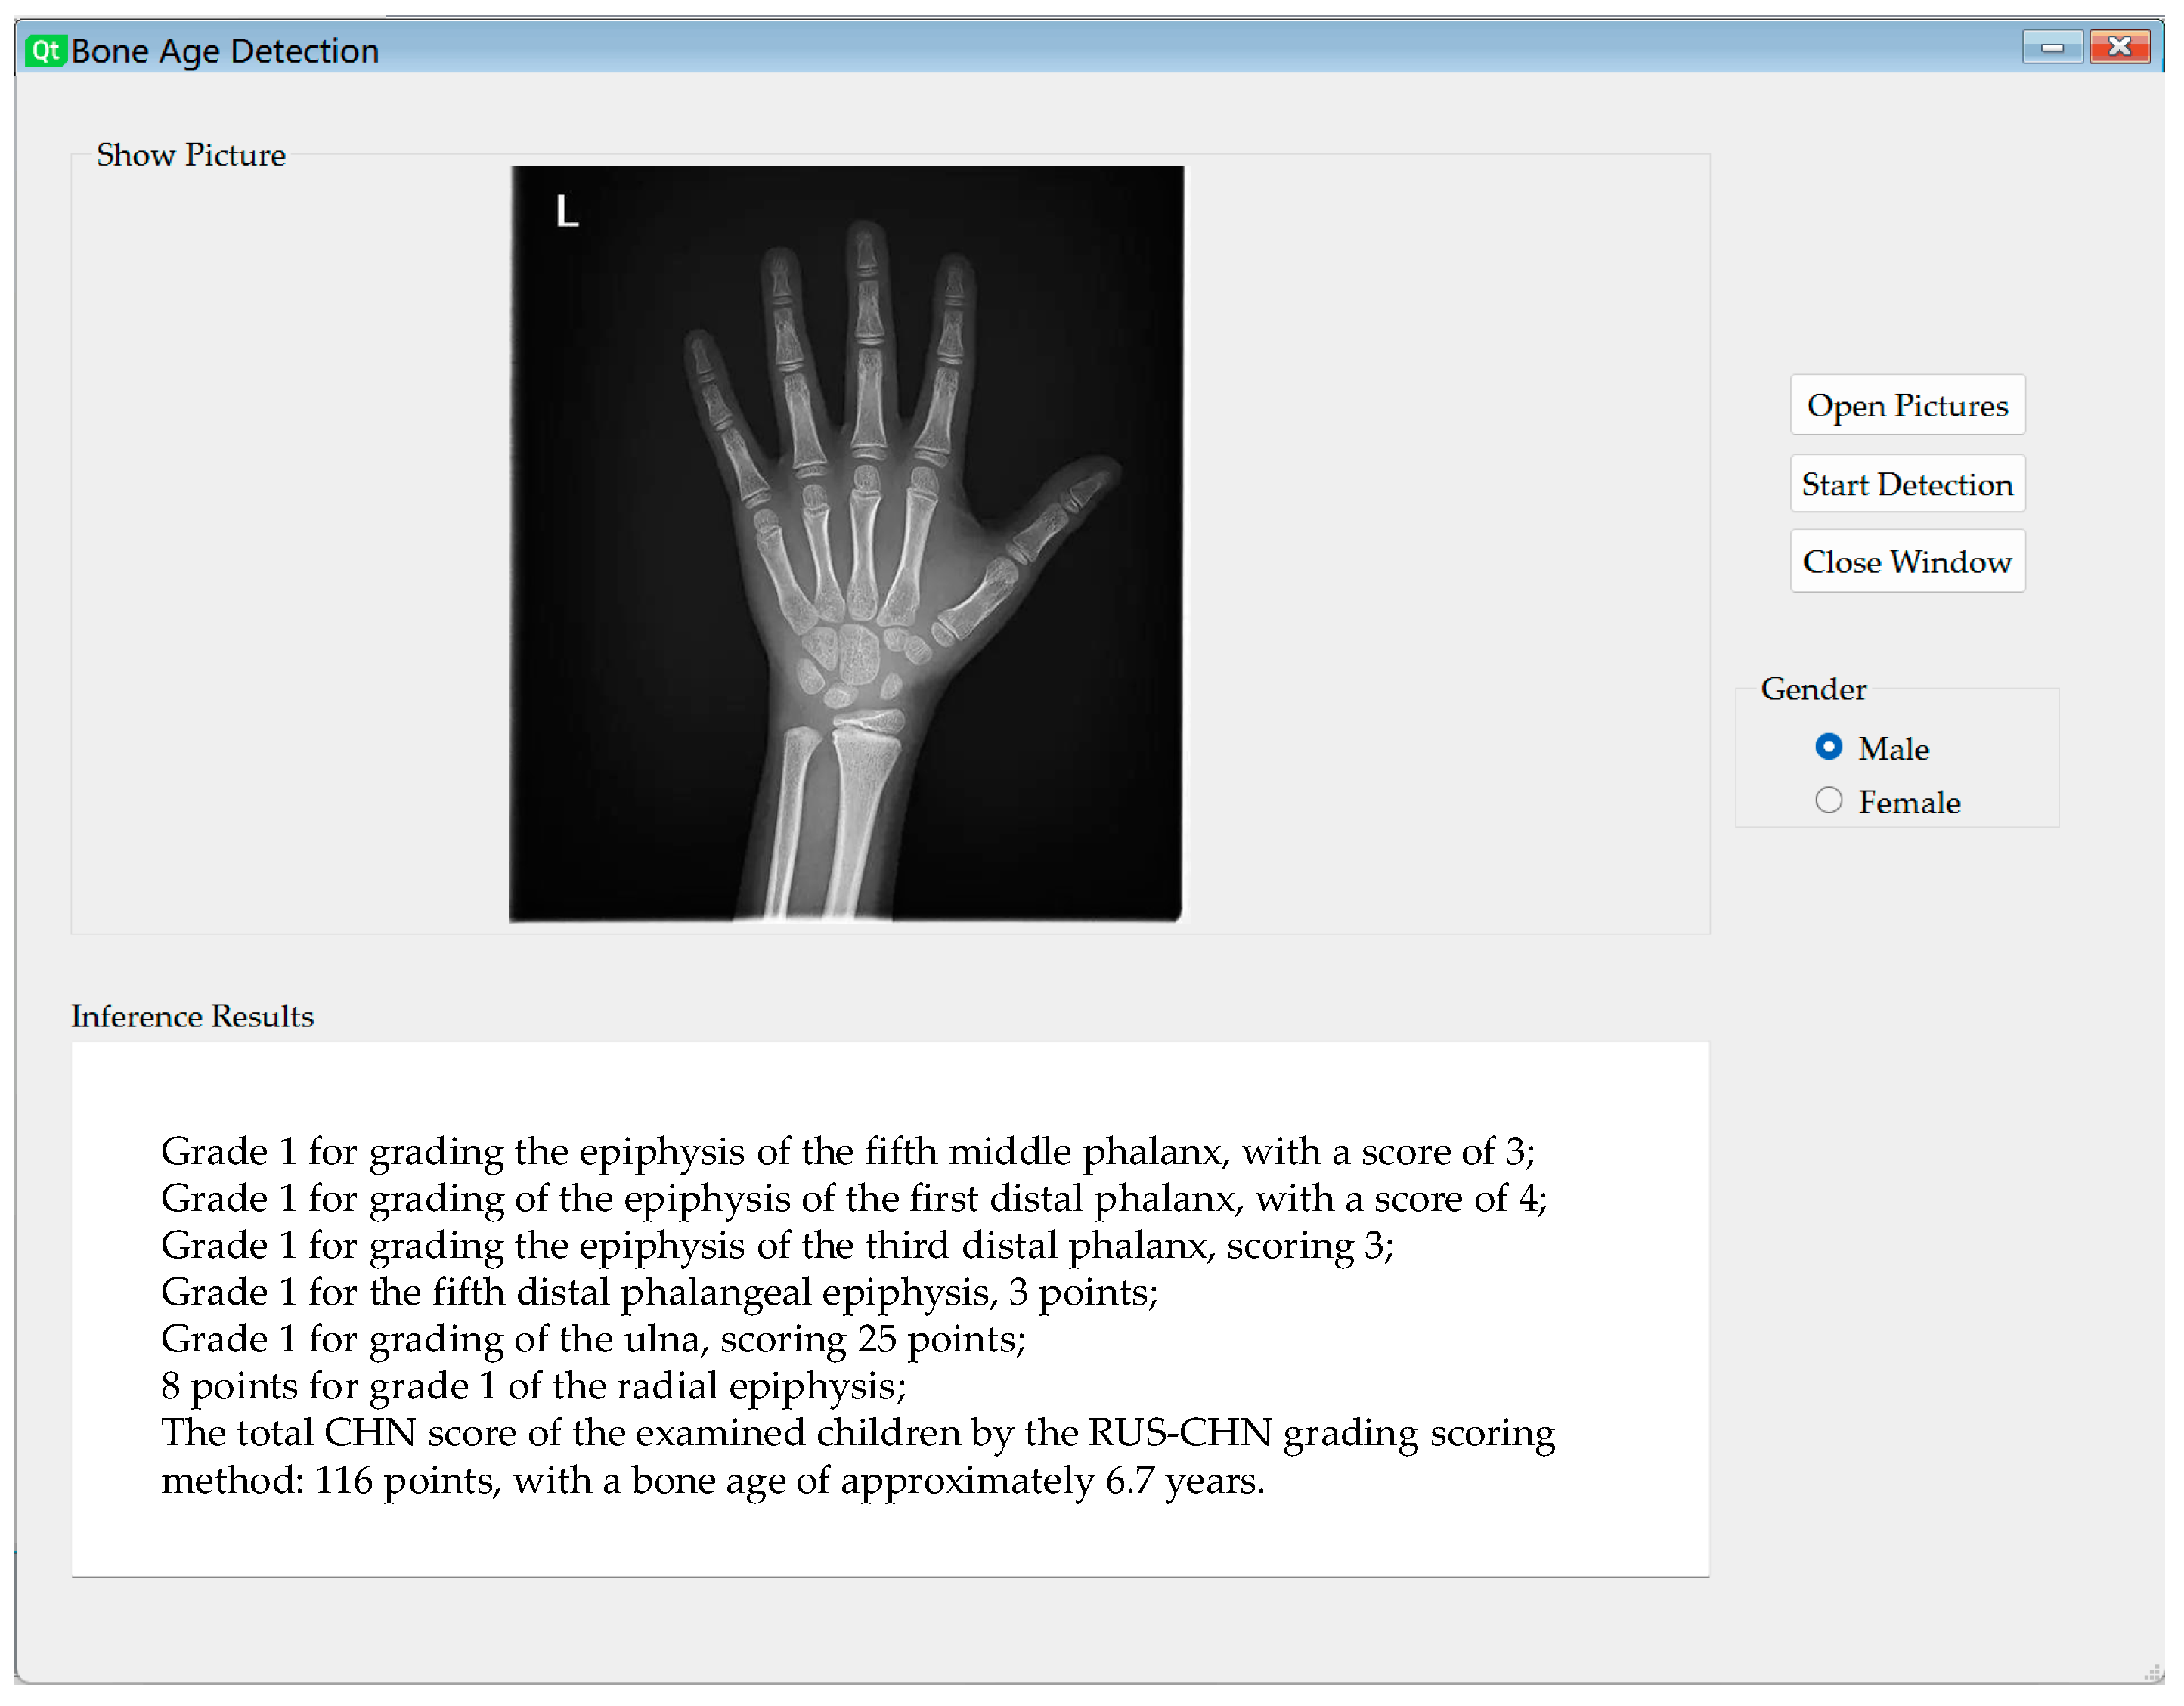Image resolution: width=2184 pixels, height=1706 pixels.
Task: Click the L marker on the X-ray
Action: click(x=567, y=212)
